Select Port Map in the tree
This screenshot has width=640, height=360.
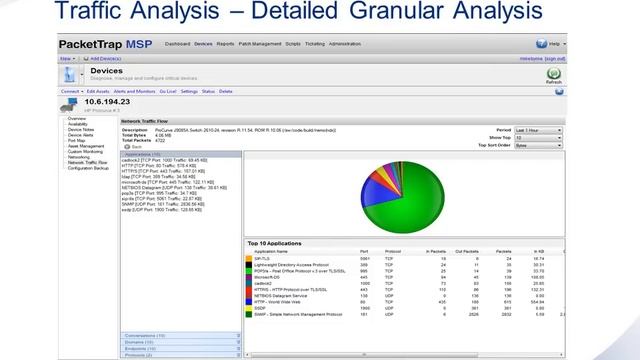[x=76, y=140]
